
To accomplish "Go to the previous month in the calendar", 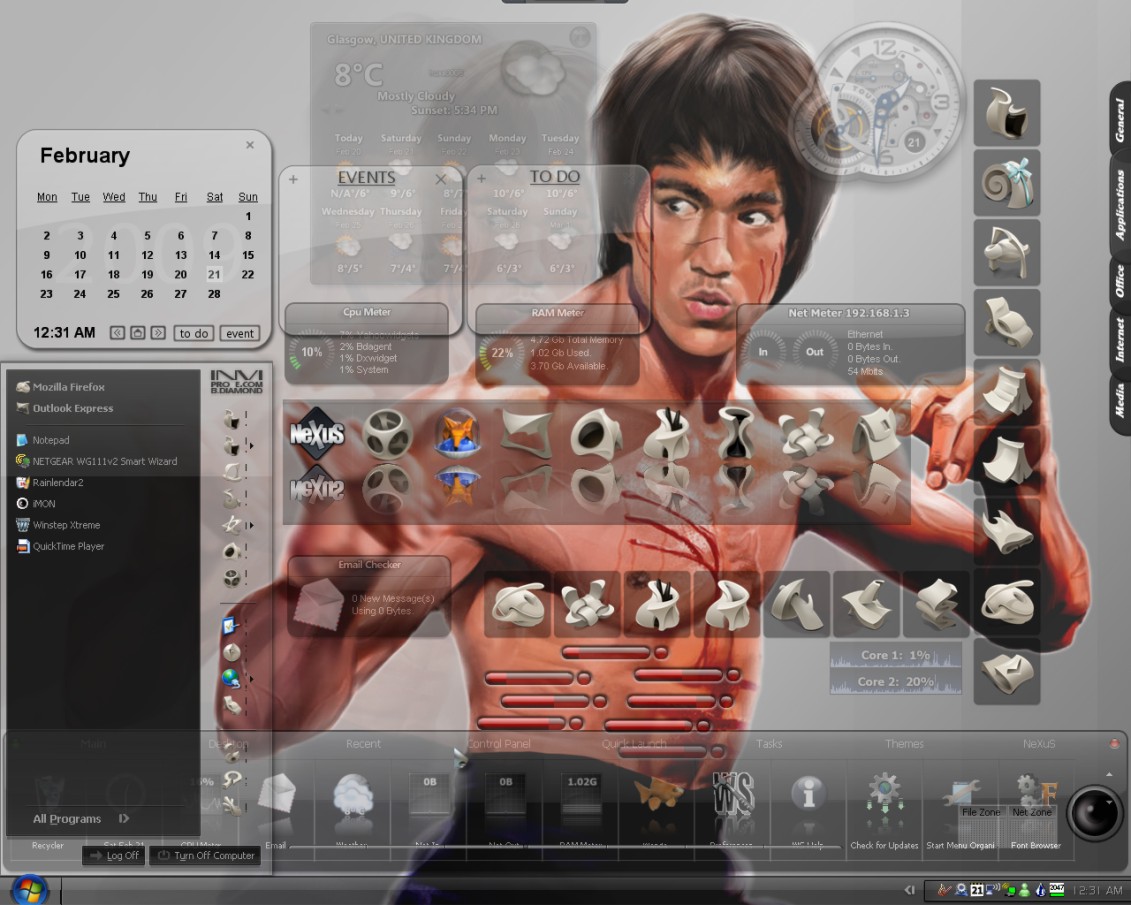I will click(x=117, y=333).
